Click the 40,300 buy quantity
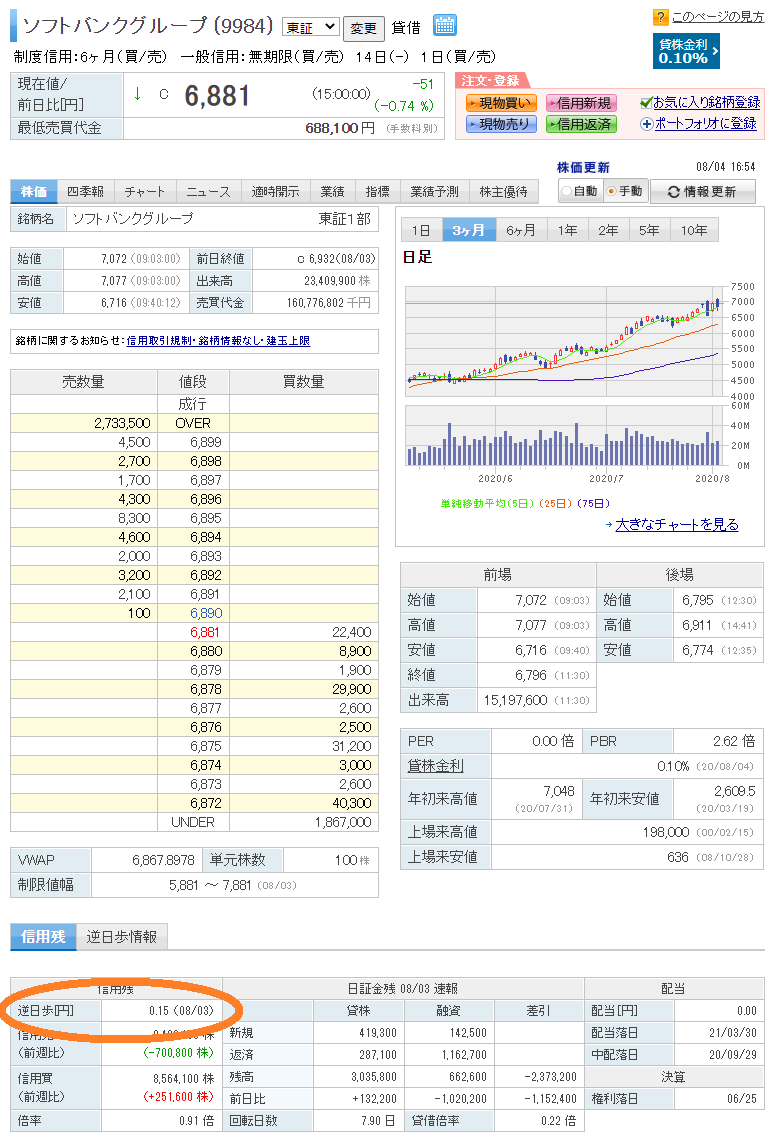This screenshot has height=1143, width=773. 351,803
